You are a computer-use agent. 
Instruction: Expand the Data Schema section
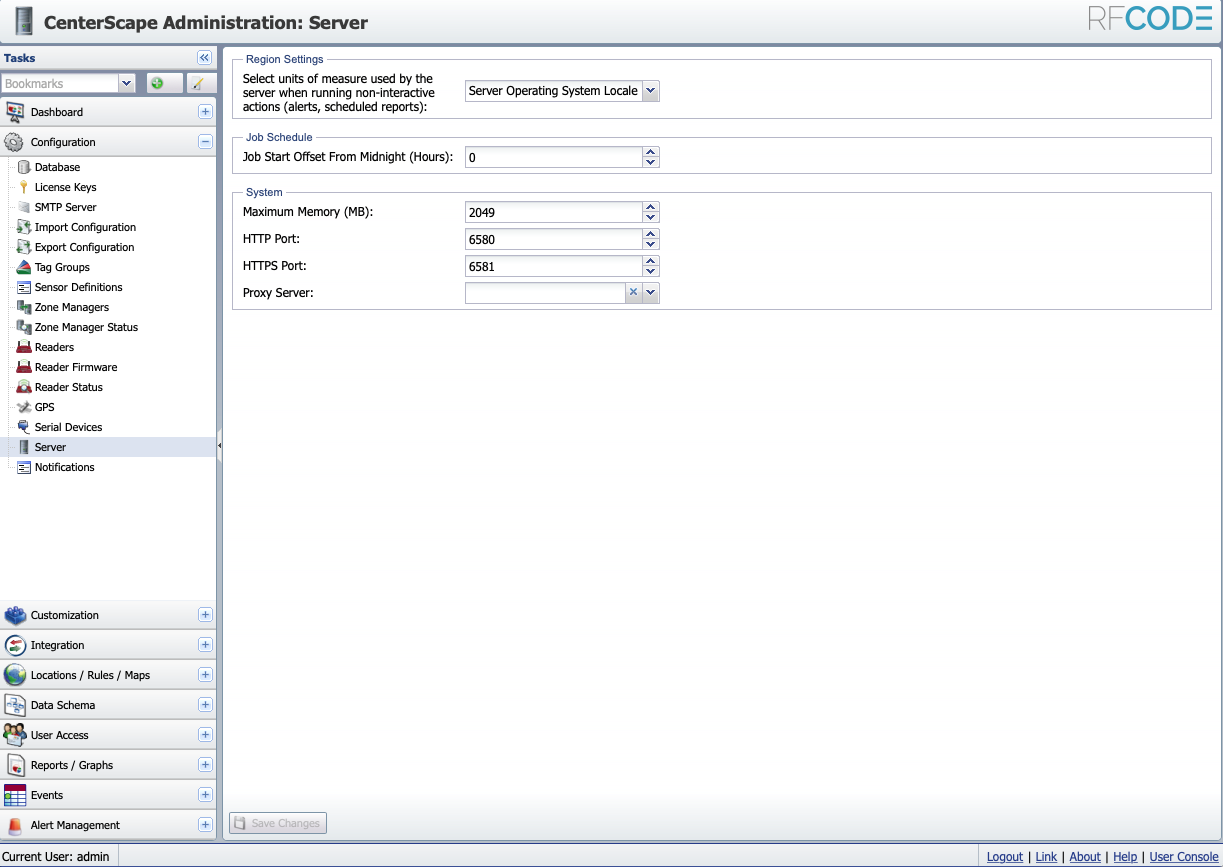[205, 705]
